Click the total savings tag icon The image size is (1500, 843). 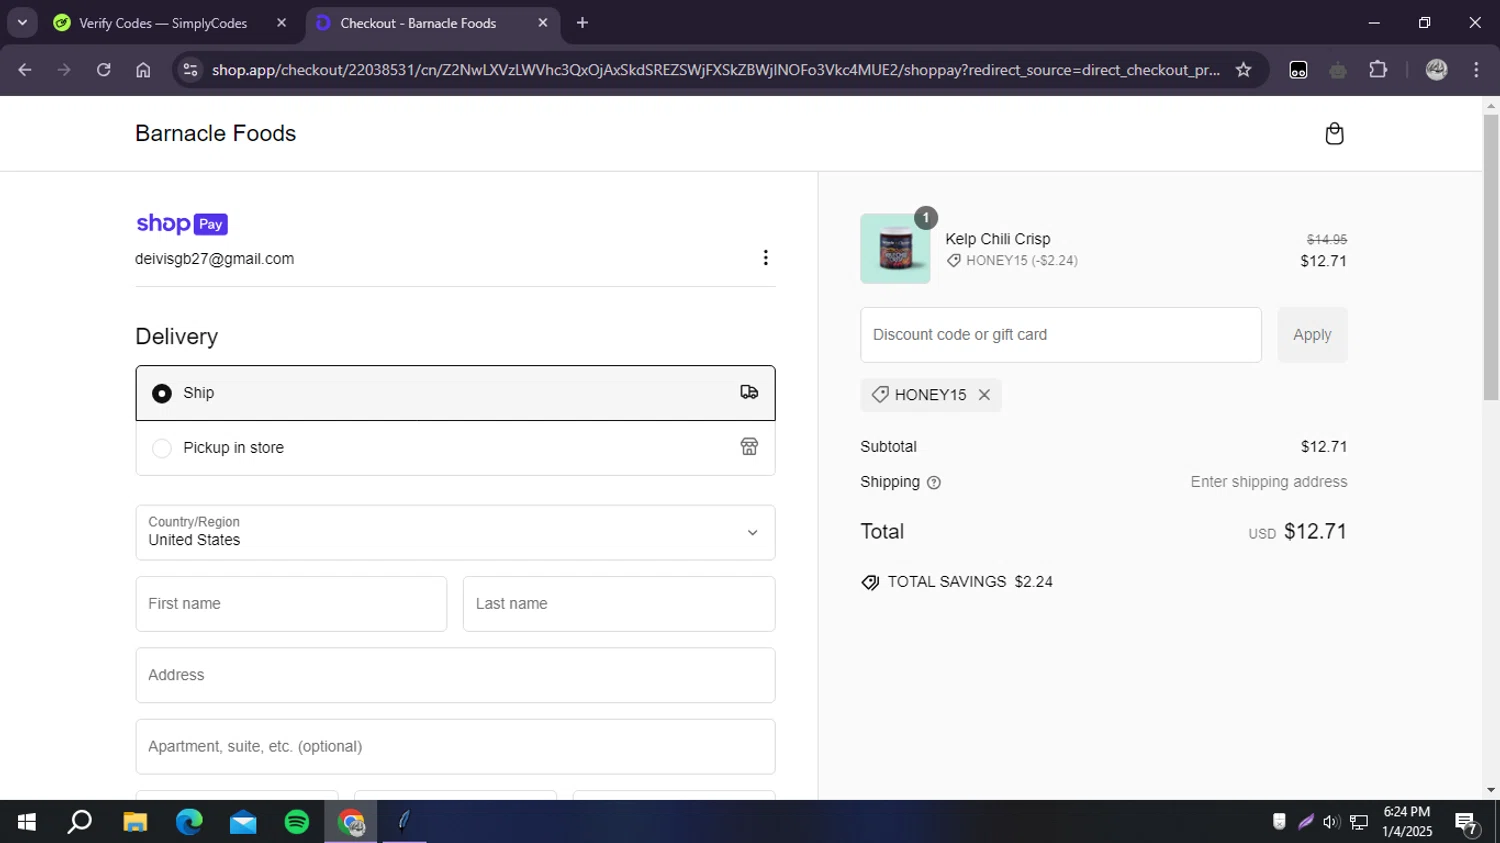(x=870, y=582)
